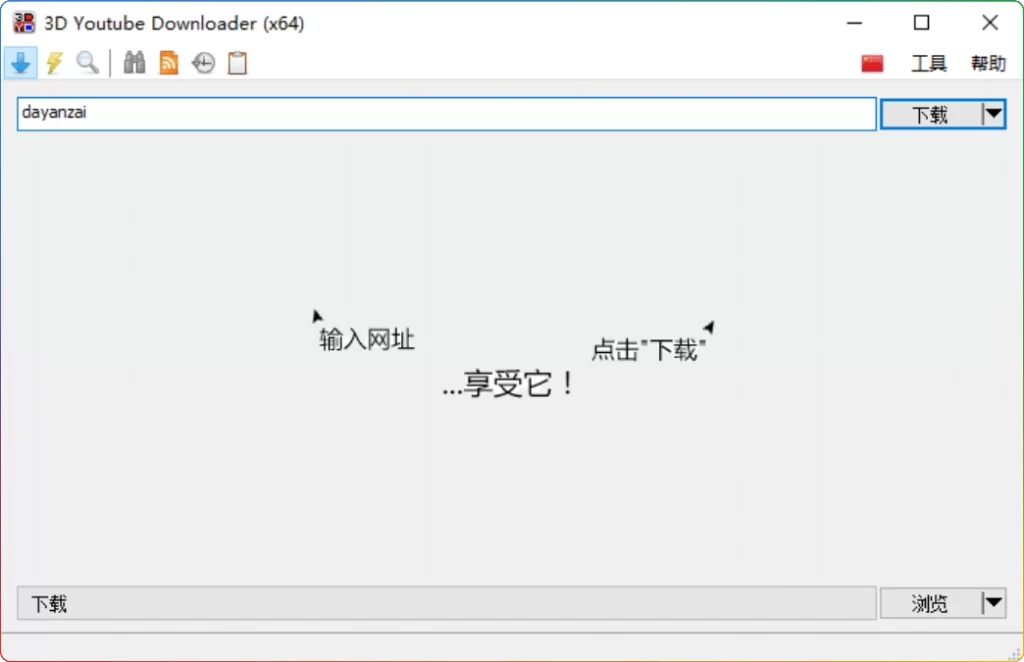Image resolution: width=1024 pixels, height=662 pixels.
Task: Minimize the downloader window
Action: (853, 22)
